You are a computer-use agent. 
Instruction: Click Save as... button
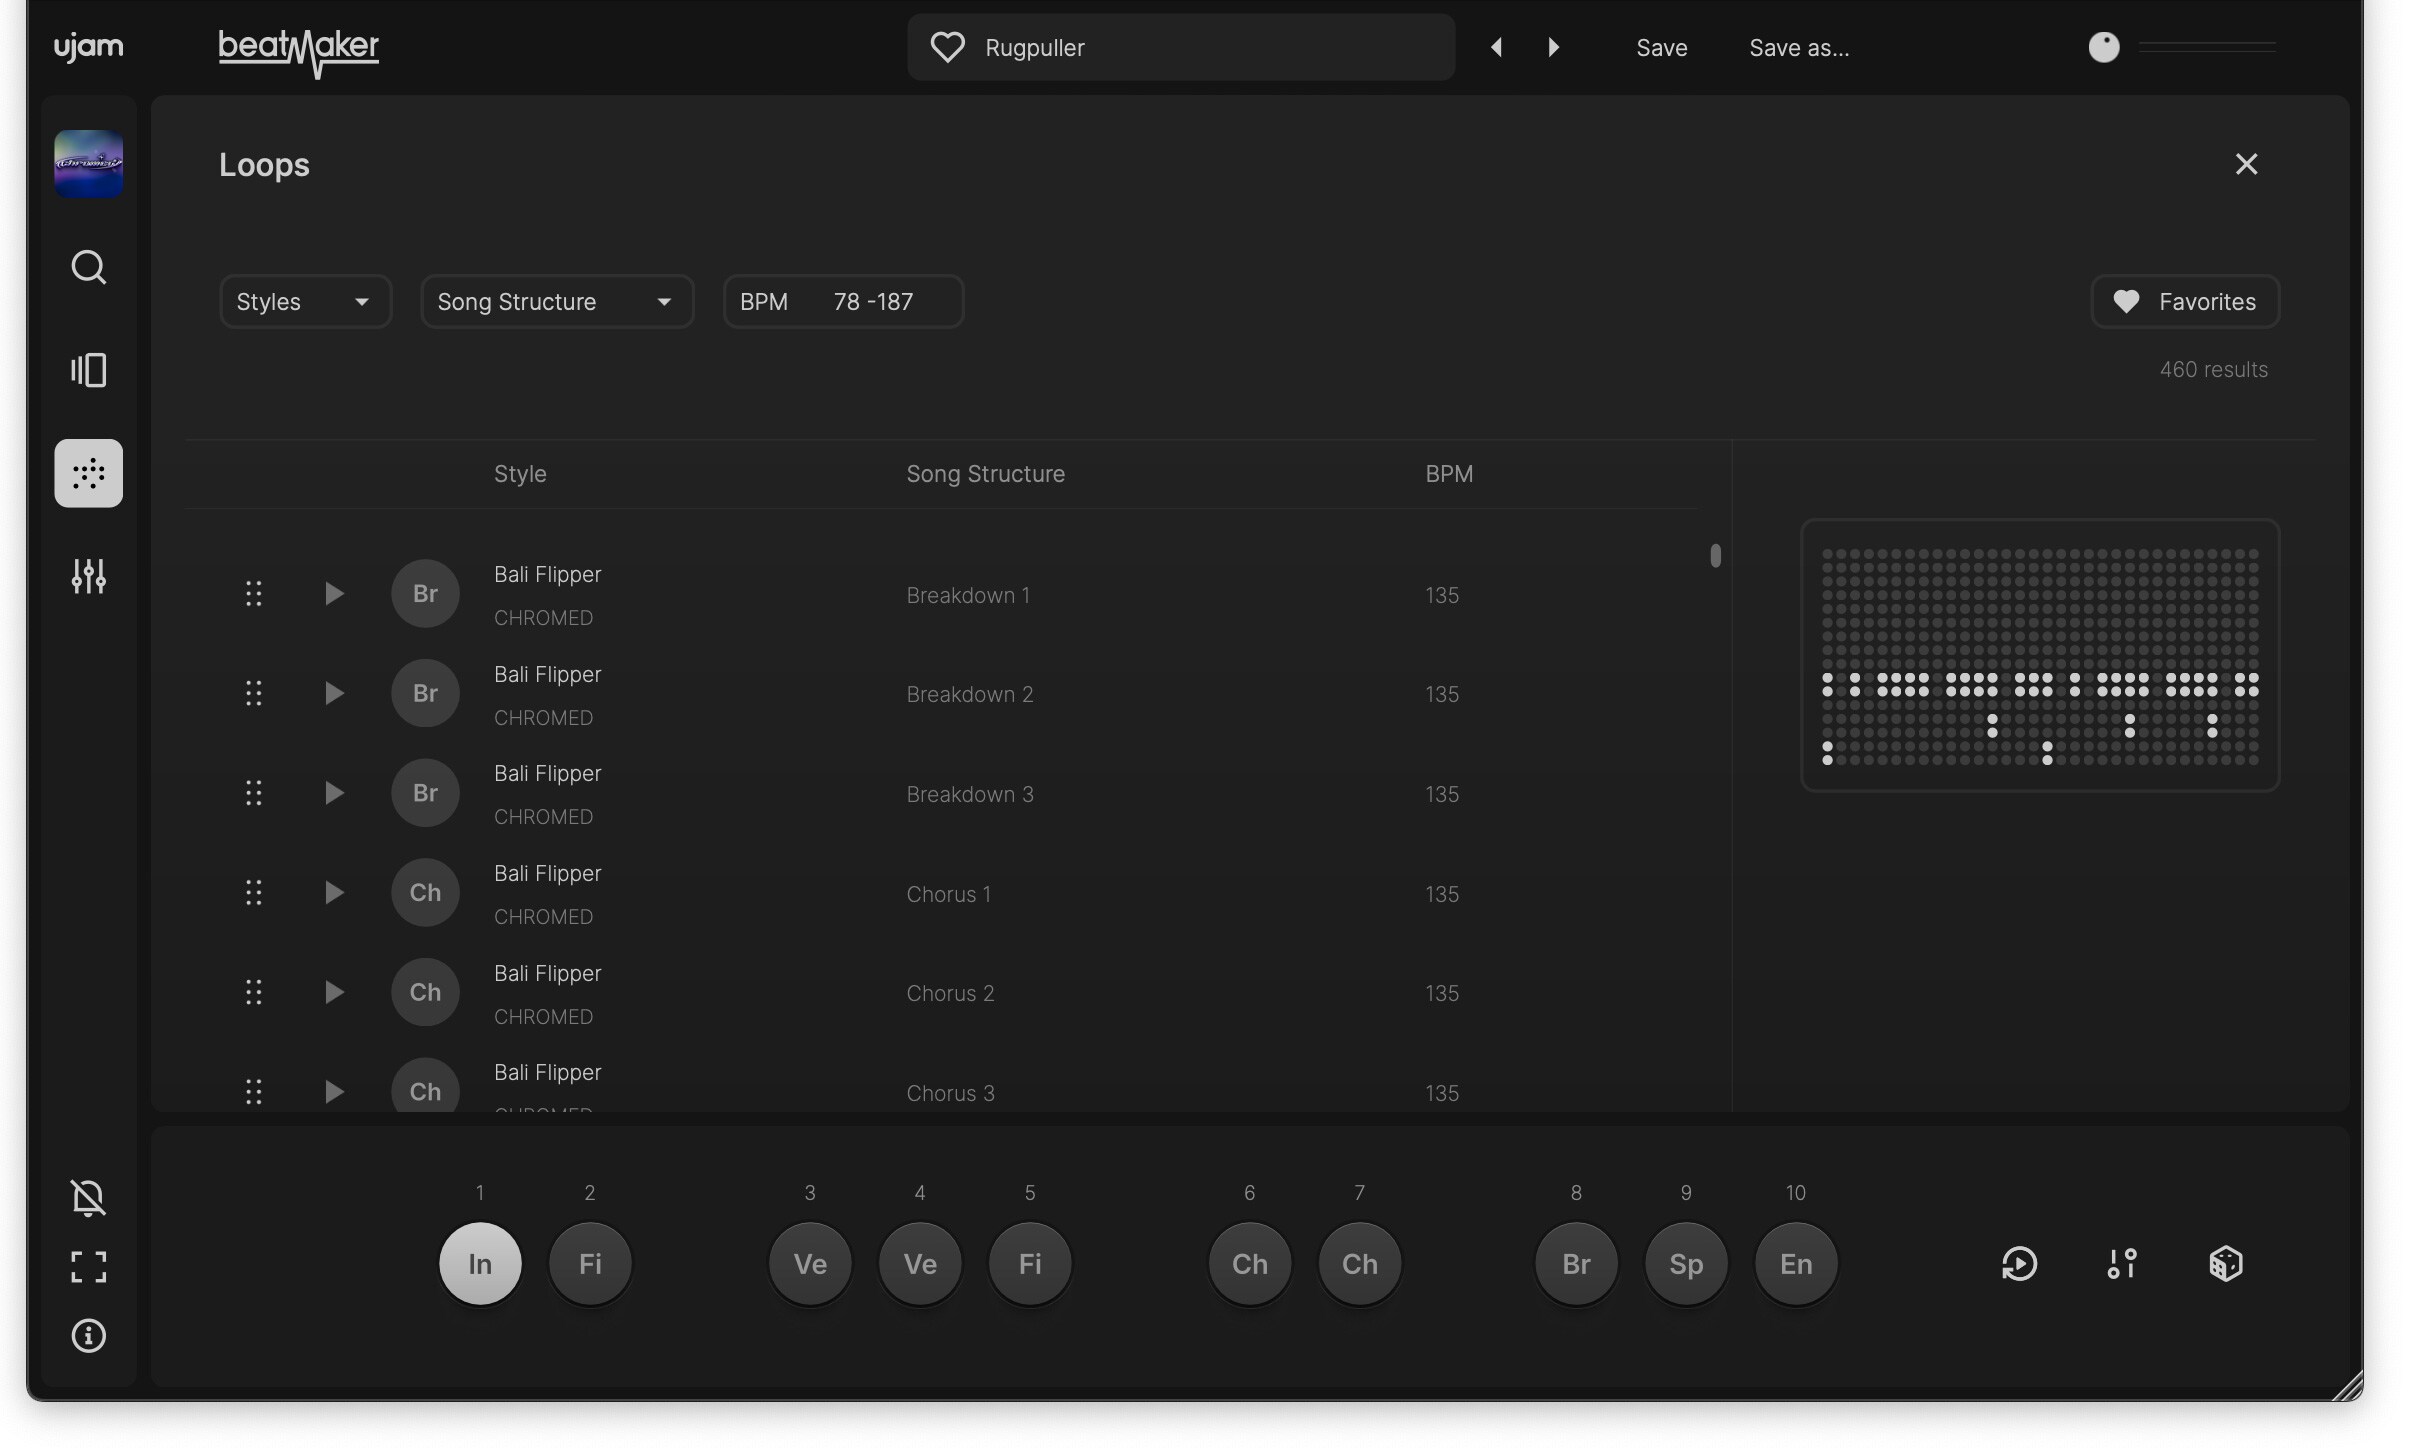click(1798, 48)
